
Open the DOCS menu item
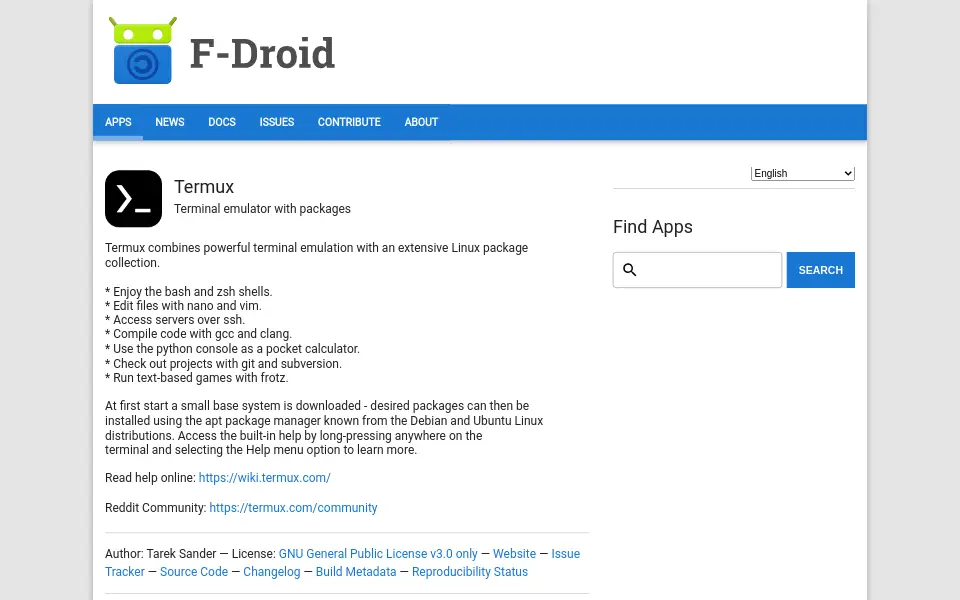coord(222,122)
